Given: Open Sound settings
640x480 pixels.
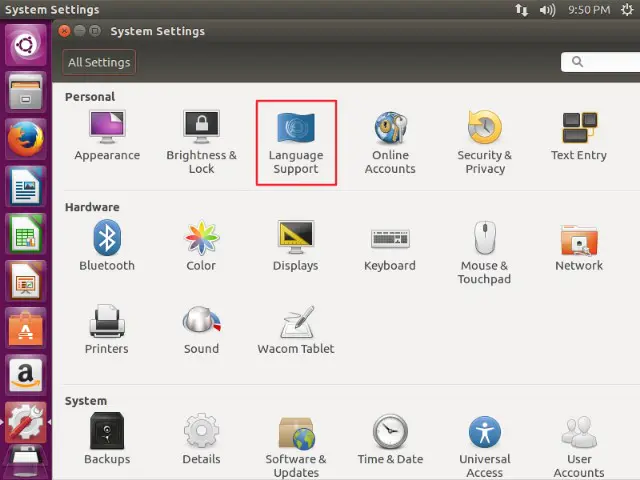Looking at the screenshot, I should [x=201, y=330].
